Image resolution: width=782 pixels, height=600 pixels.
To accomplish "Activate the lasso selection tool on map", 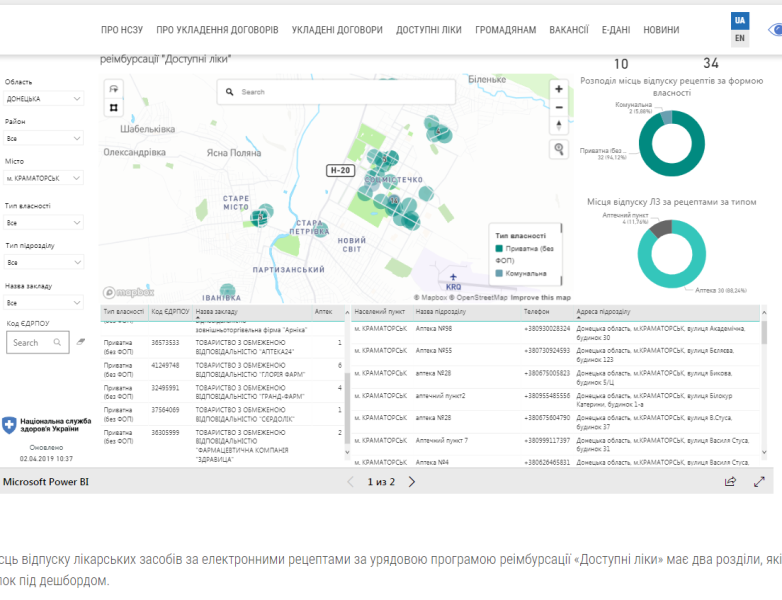I will [114, 90].
